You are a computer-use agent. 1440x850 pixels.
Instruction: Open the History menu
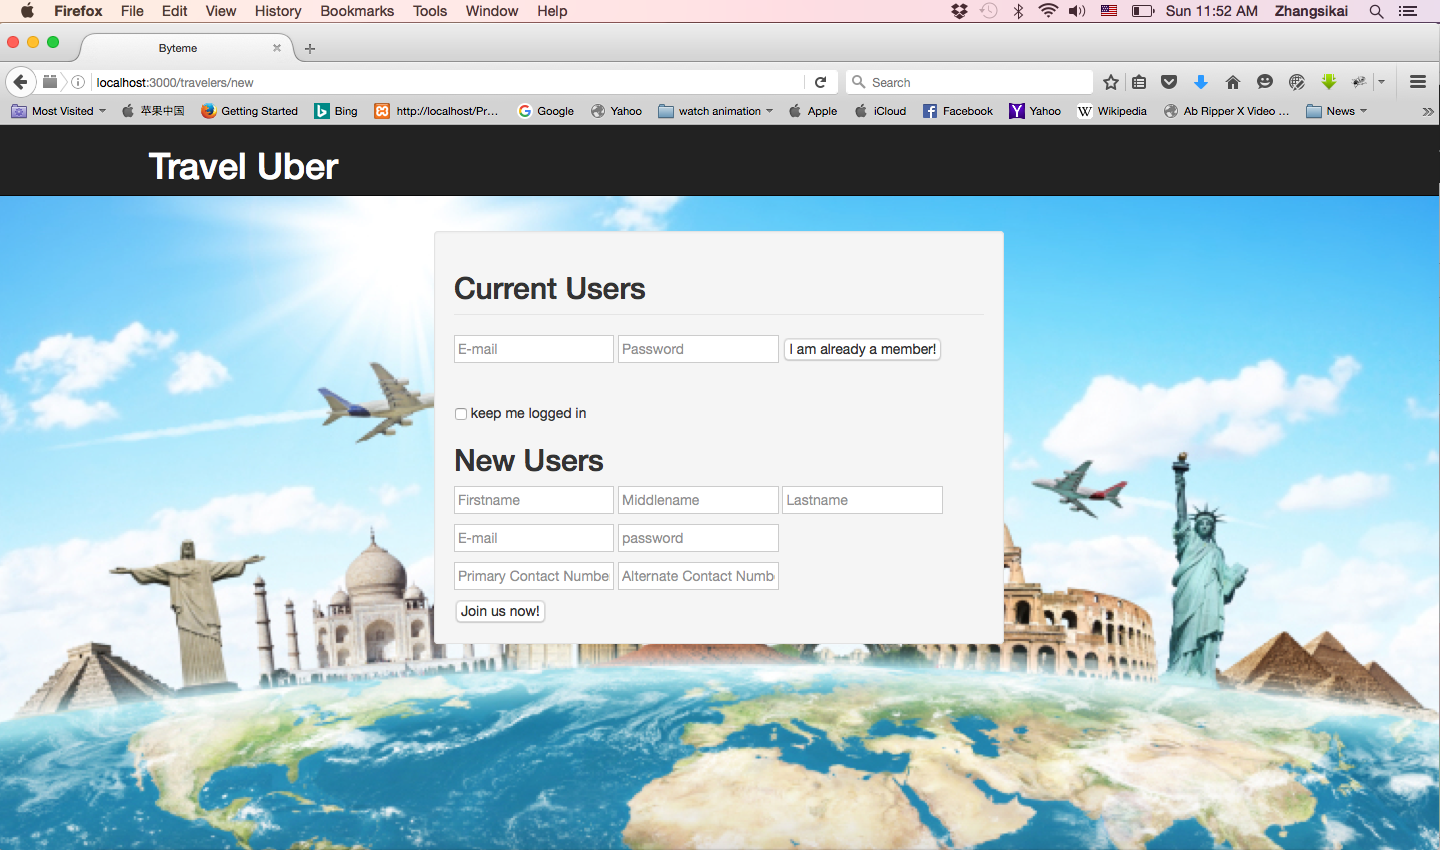coord(278,11)
